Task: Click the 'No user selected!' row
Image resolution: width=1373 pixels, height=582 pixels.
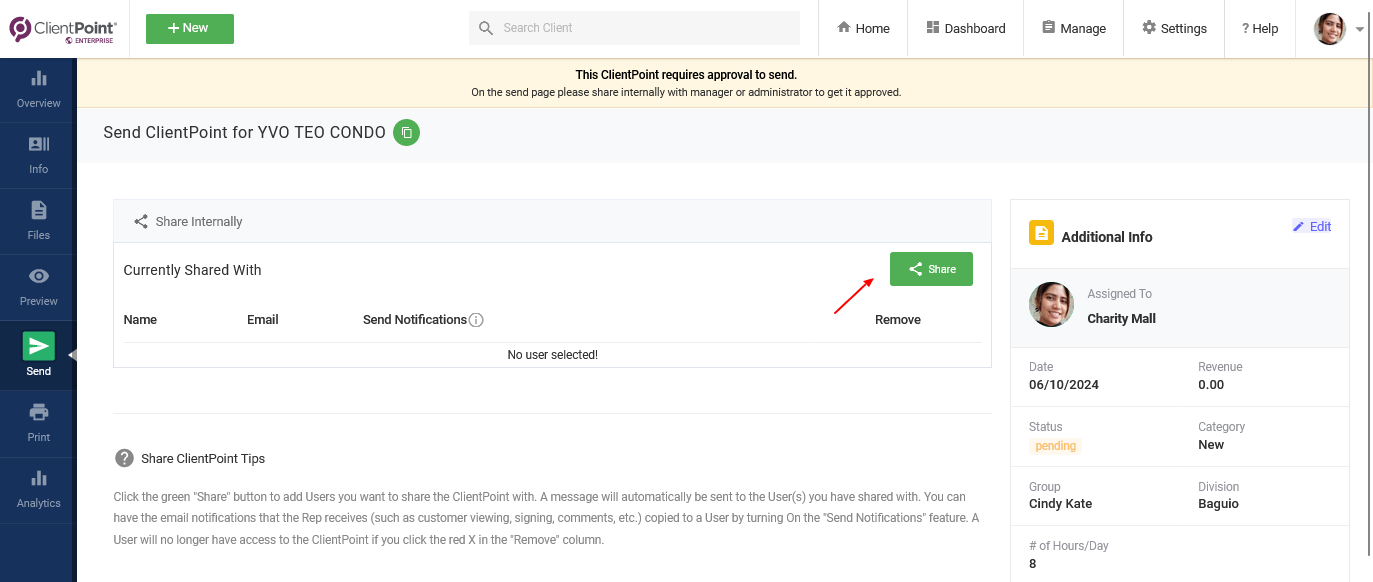Action: pos(552,355)
